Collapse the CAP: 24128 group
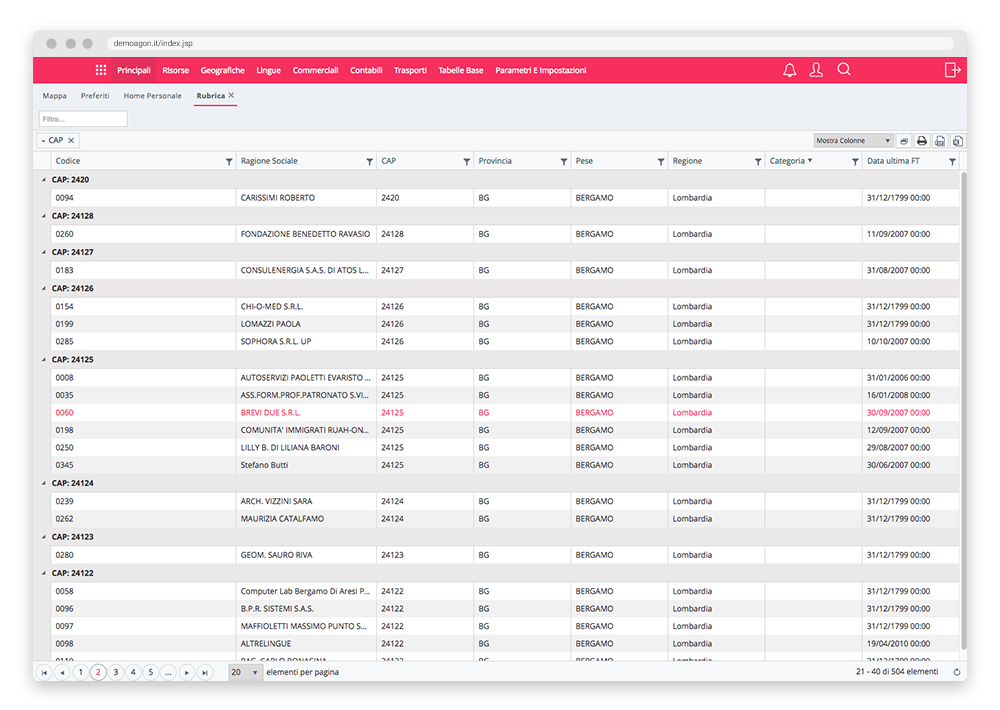Screen dimensions: 1000x710 [x=43, y=216]
